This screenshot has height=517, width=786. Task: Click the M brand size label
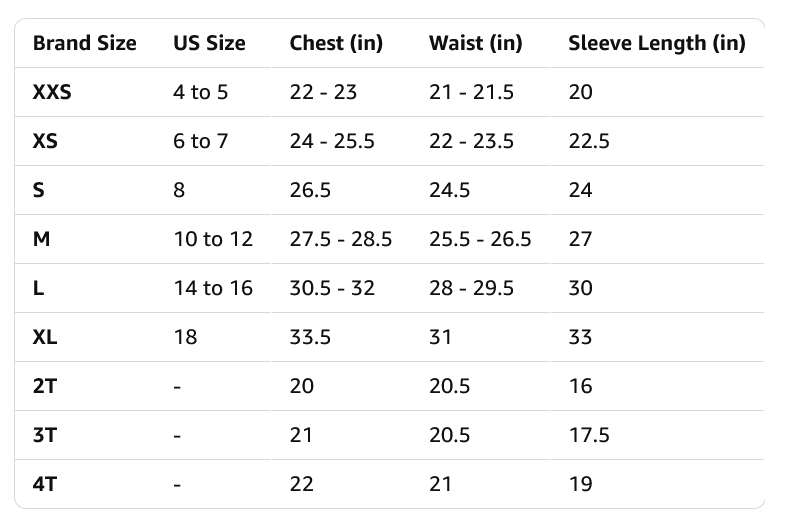pyautogui.click(x=40, y=240)
